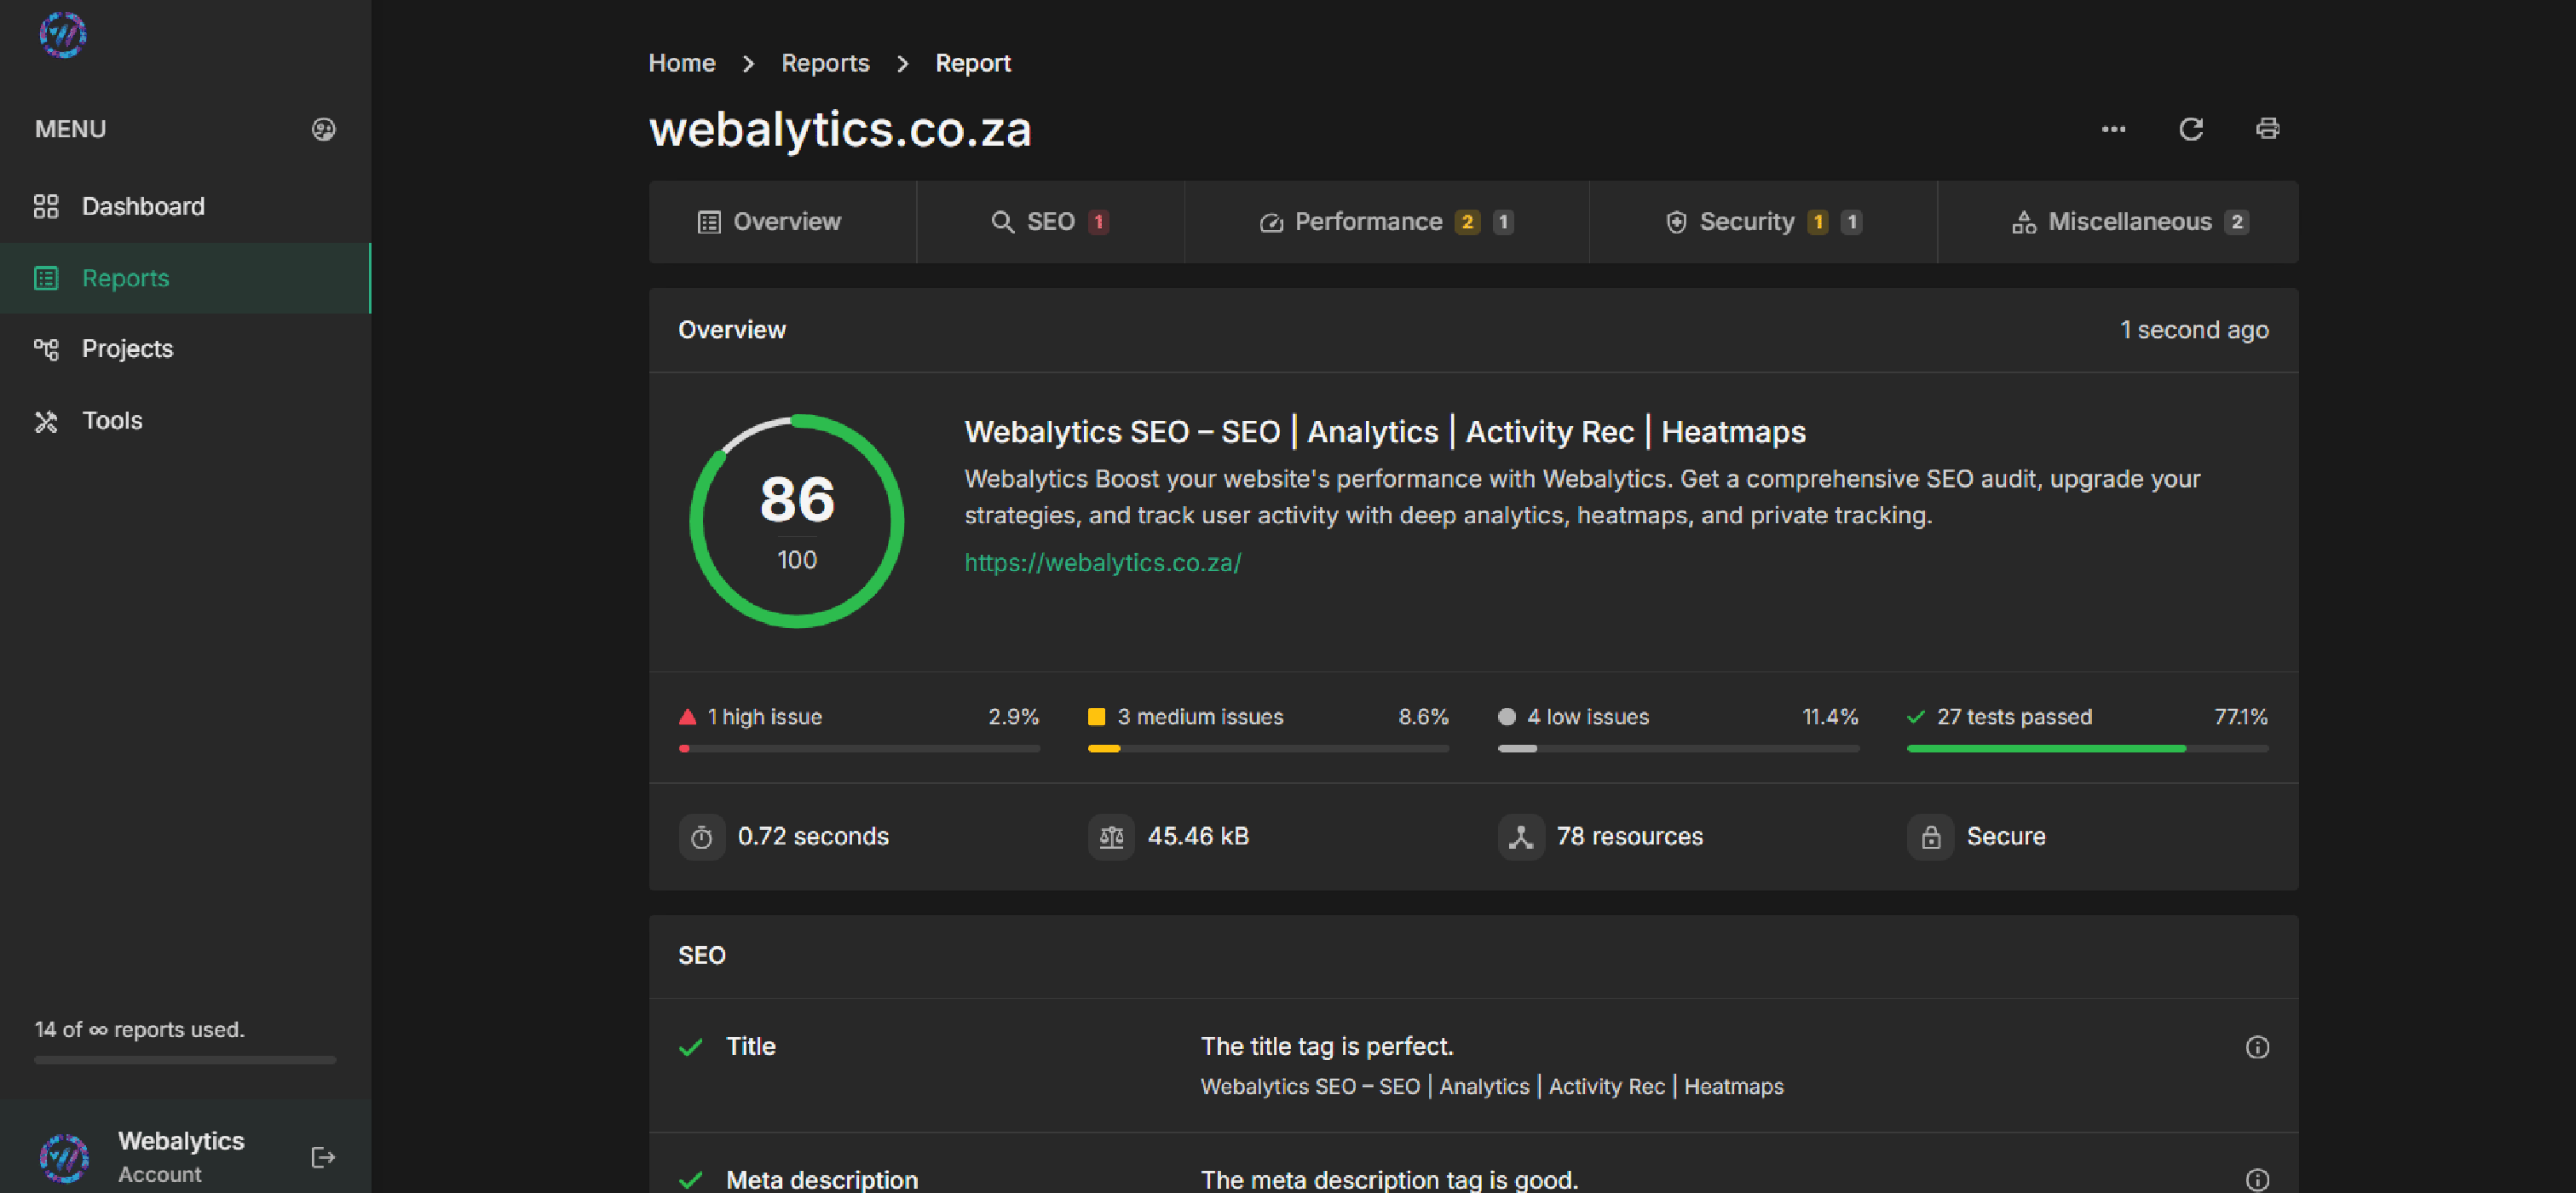
Task: Open the report options ellipsis menu
Action: (x=2113, y=128)
